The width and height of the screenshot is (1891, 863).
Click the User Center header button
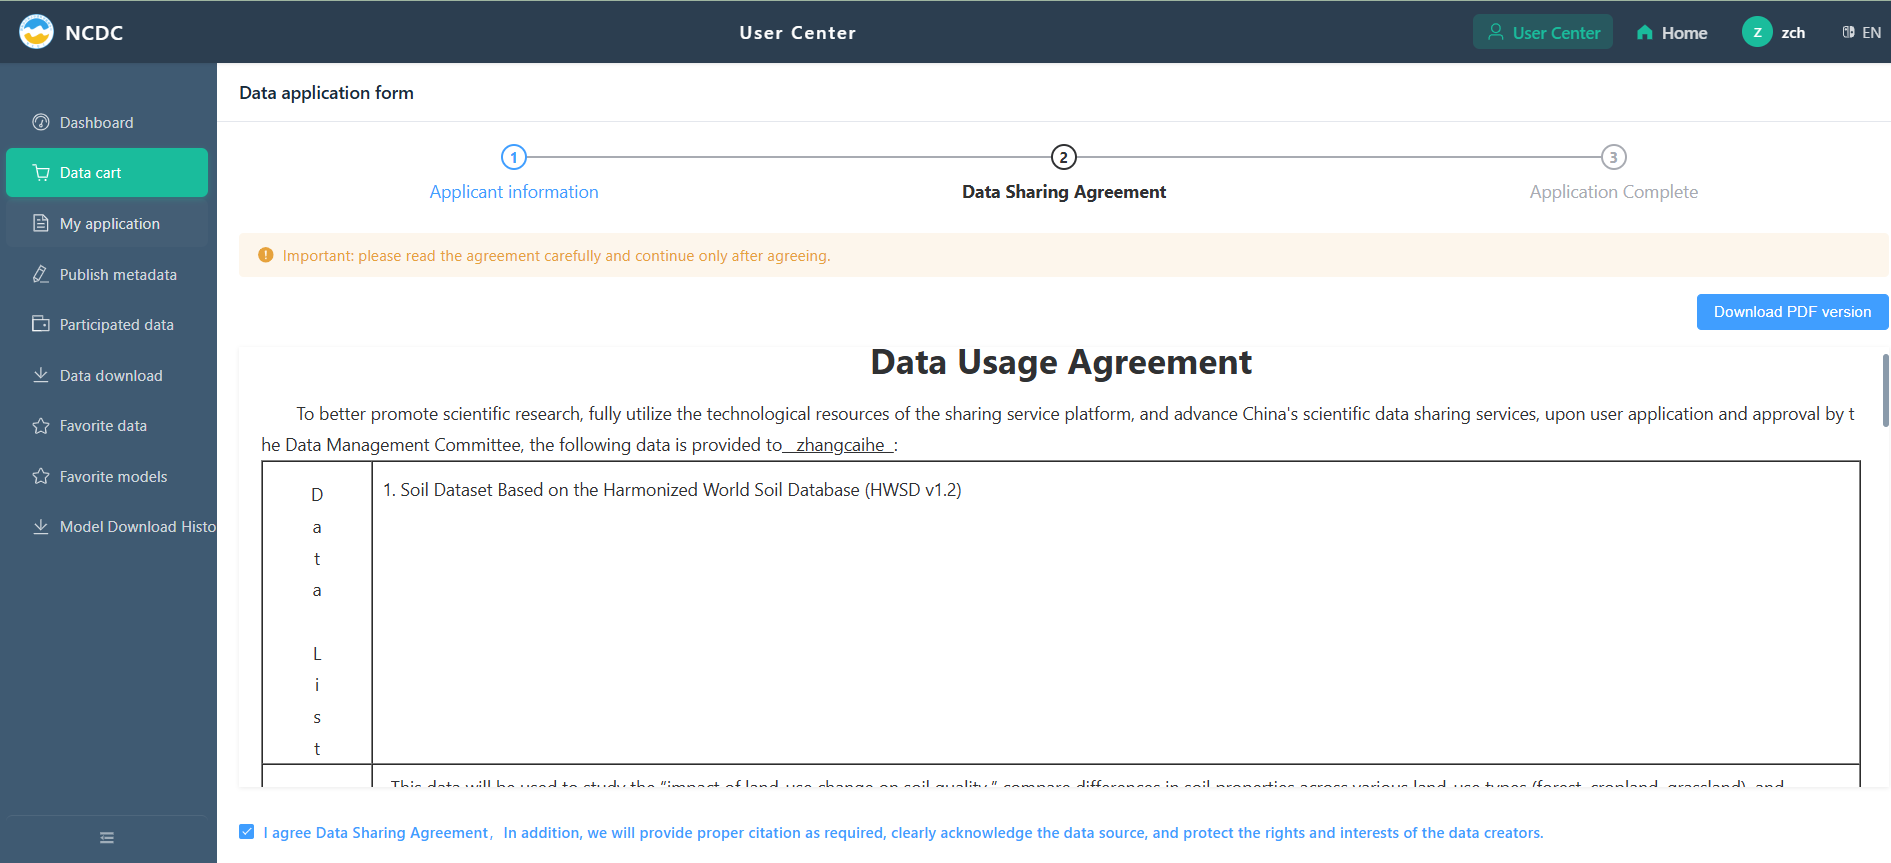(1542, 32)
